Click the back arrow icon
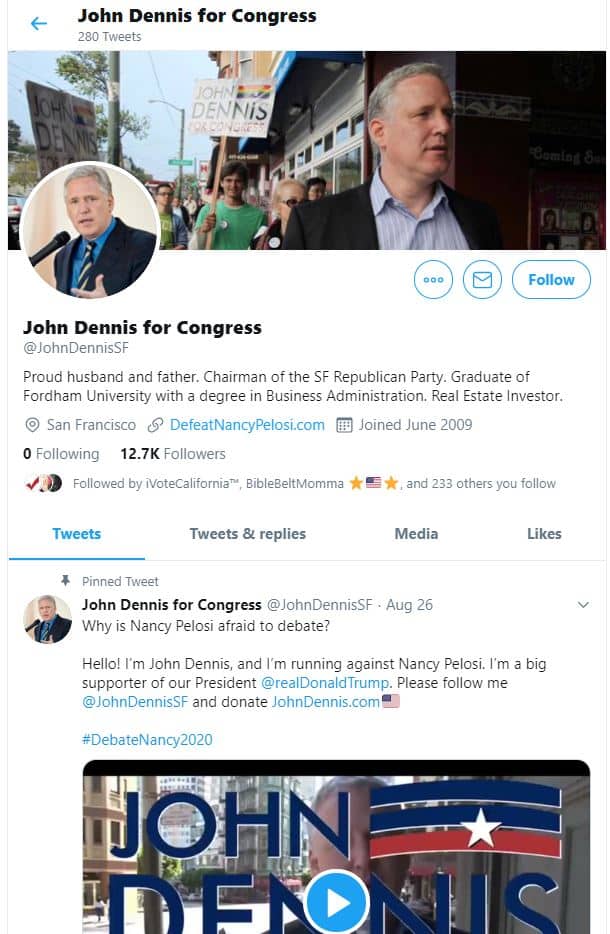Viewport: 610px width, 934px height. click(x=38, y=24)
